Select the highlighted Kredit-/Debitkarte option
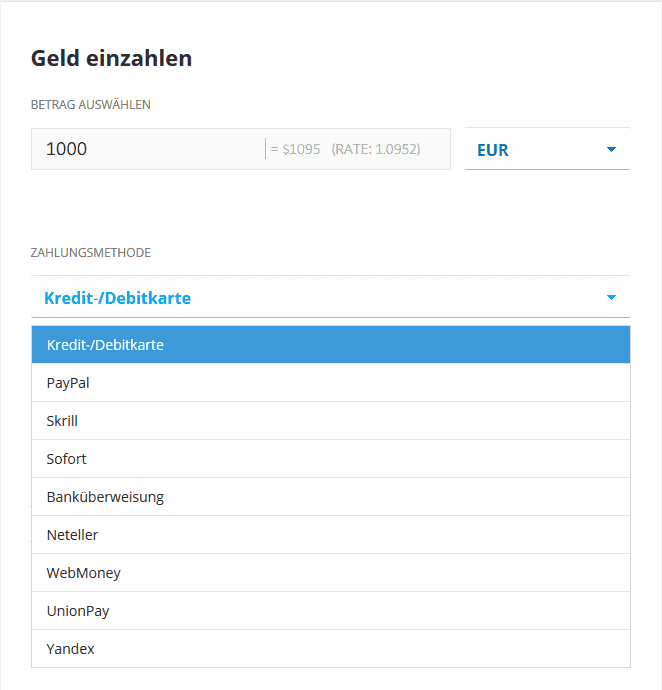The height and width of the screenshot is (690, 662). coord(330,345)
